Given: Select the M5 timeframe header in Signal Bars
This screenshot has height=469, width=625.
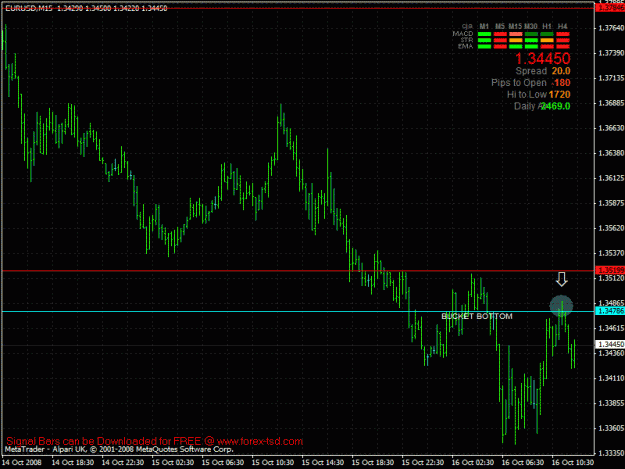Looking at the screenshot, I should (x=500, y=26).
